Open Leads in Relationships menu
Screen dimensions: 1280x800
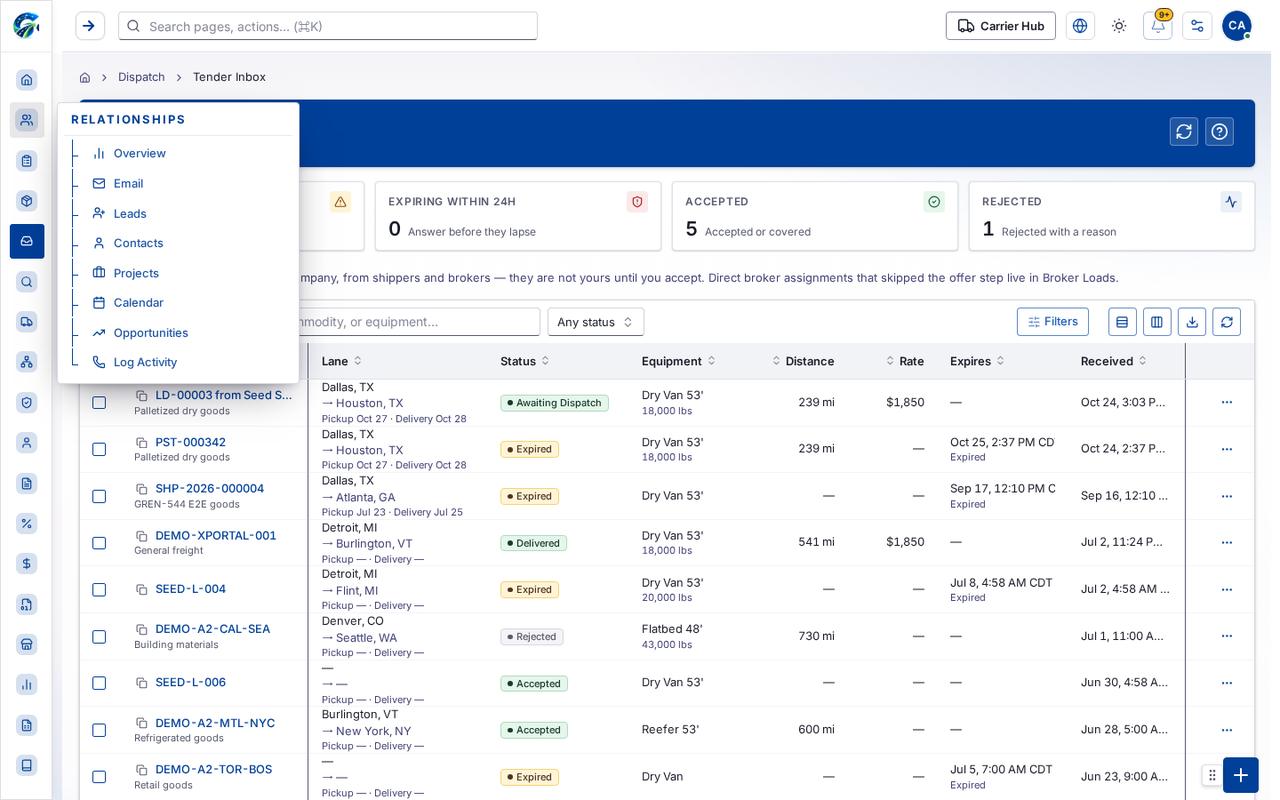(130, 214)
